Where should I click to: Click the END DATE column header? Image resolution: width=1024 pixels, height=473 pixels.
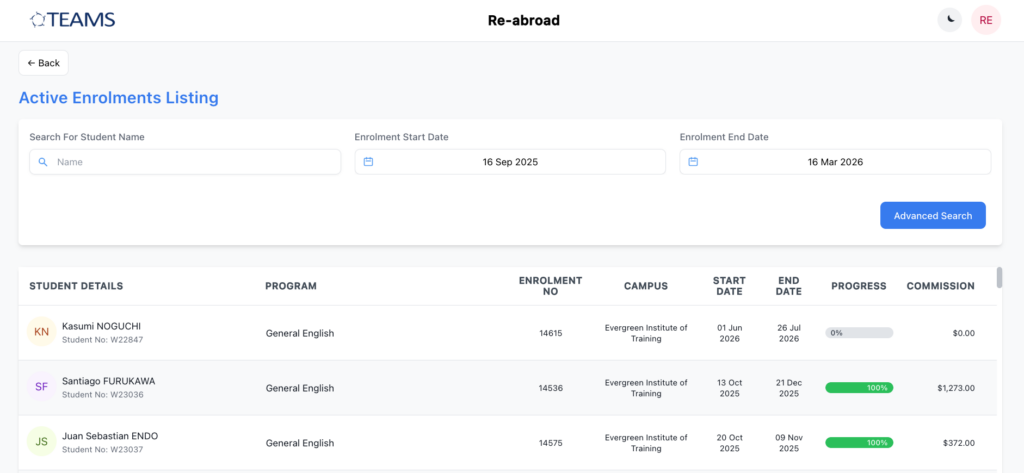point(788,286)
